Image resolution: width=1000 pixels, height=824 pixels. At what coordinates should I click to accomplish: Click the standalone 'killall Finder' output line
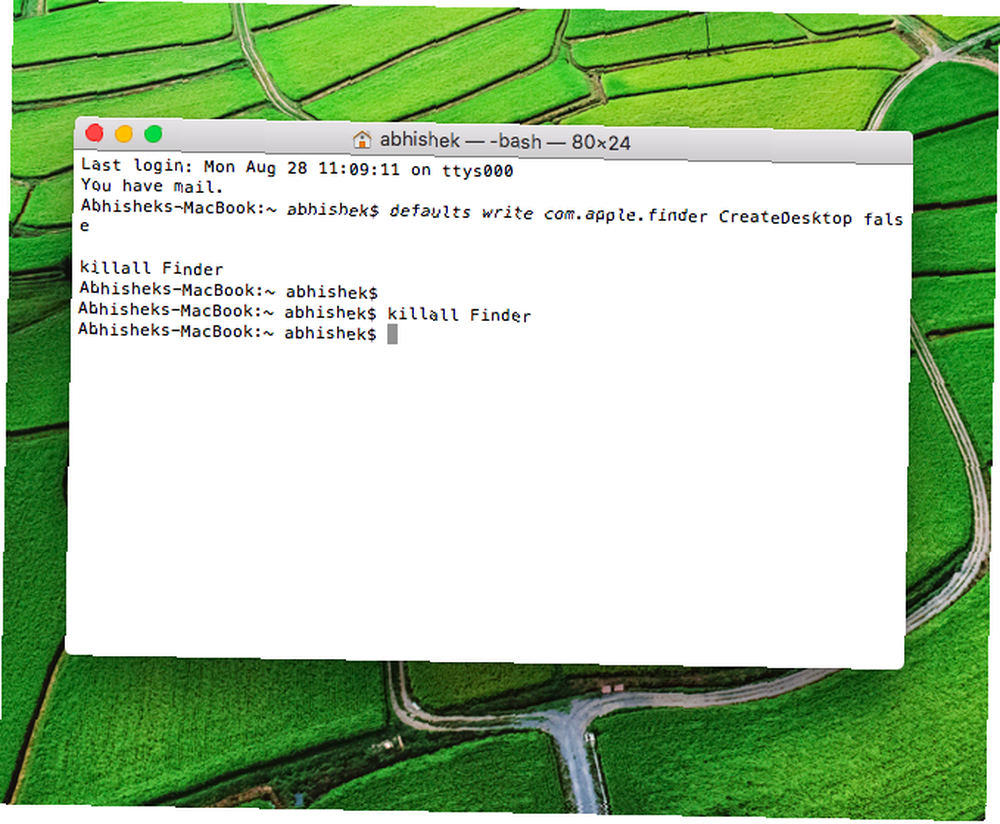(x=152, y=268)
